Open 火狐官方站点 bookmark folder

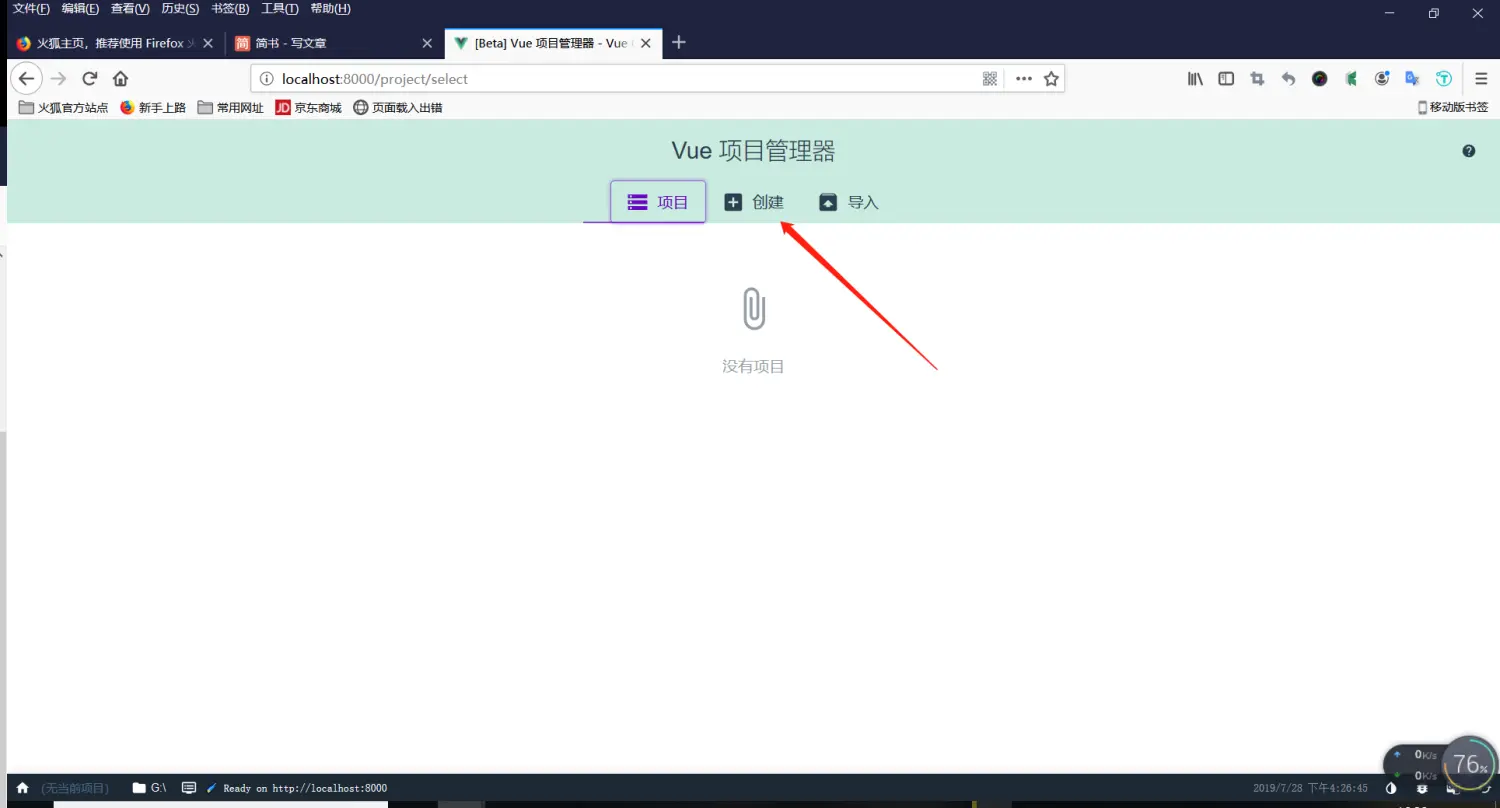click(64, 107)
